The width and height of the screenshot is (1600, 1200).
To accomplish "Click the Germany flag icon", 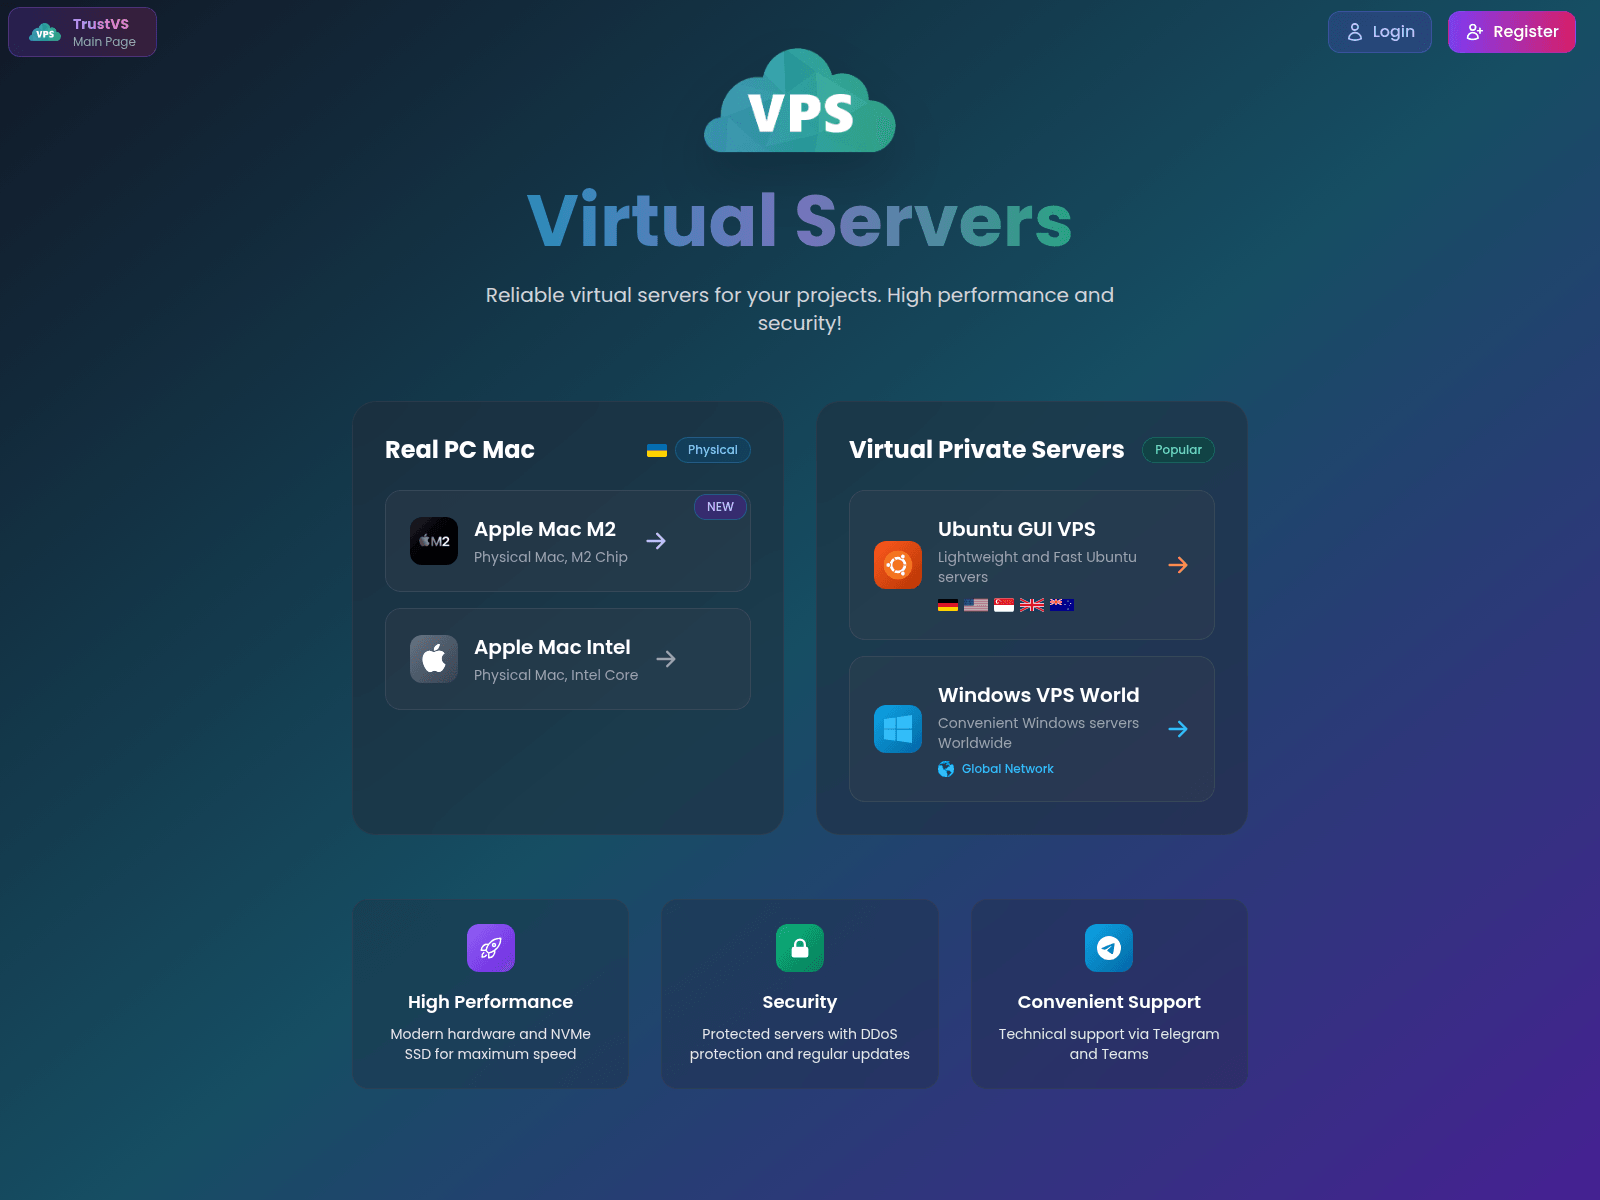I will tap(948, 605).
